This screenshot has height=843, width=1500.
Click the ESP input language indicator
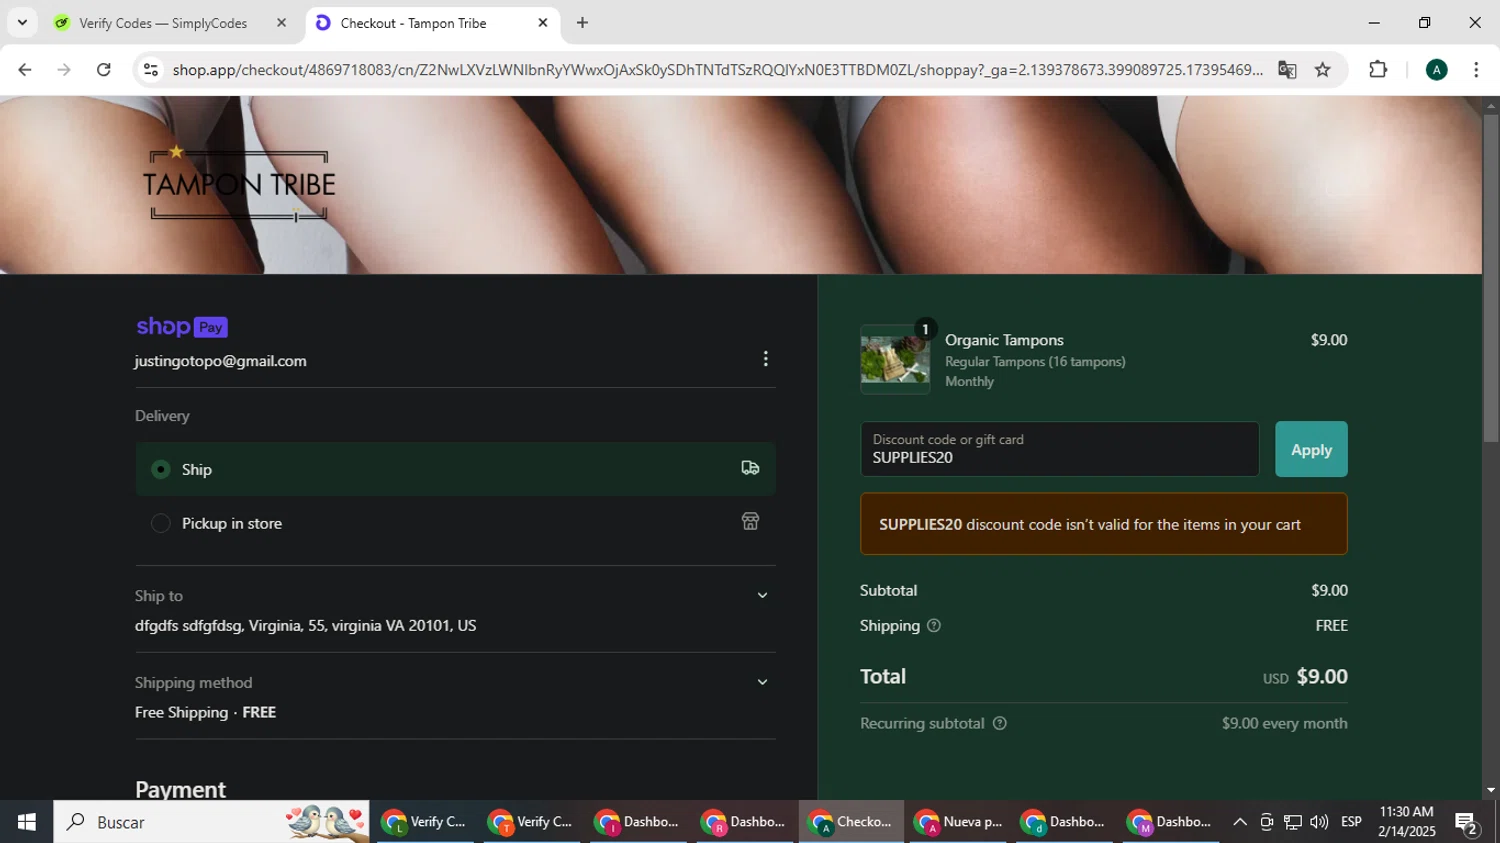coord(1351,822)
